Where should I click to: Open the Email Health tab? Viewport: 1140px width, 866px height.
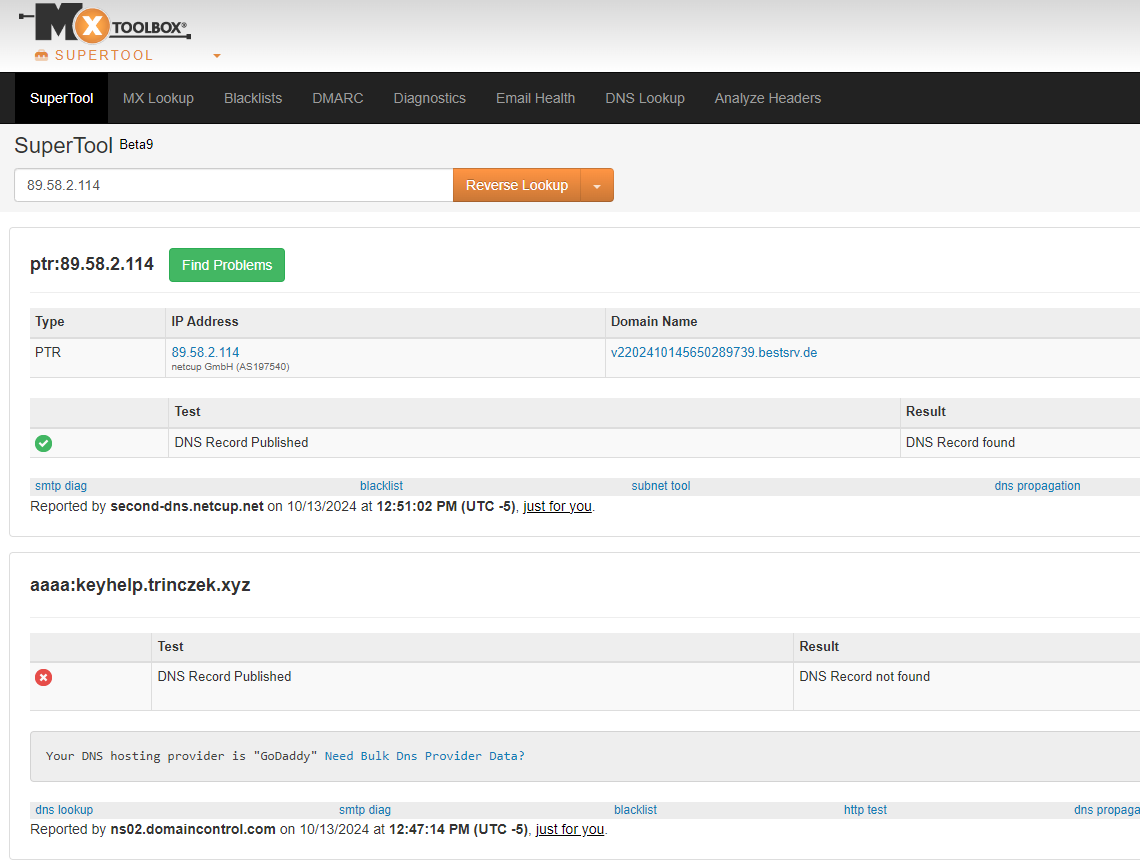[x=535, y=98]
